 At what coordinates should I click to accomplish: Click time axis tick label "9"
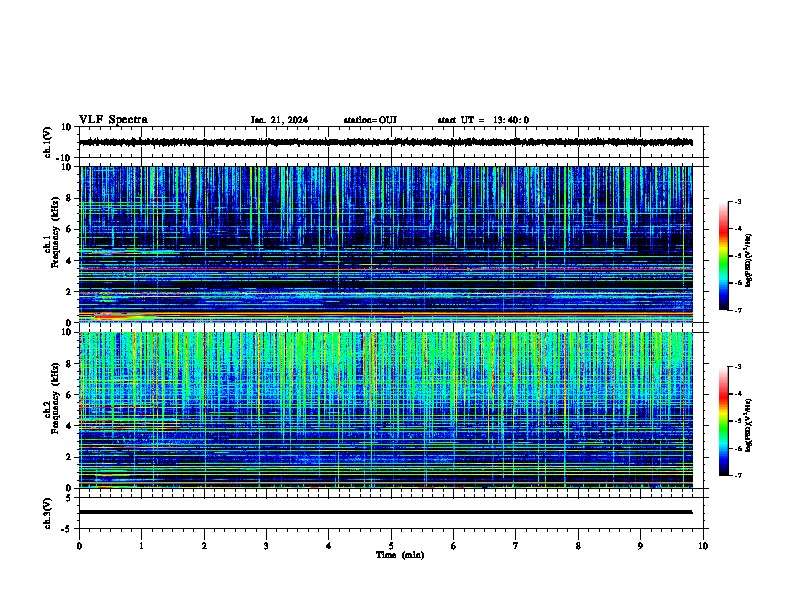point(640,546)
